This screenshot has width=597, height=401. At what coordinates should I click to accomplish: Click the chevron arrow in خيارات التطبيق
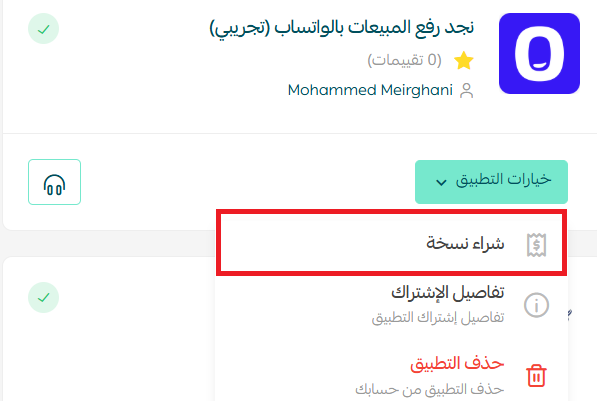[x=441, y=182]
